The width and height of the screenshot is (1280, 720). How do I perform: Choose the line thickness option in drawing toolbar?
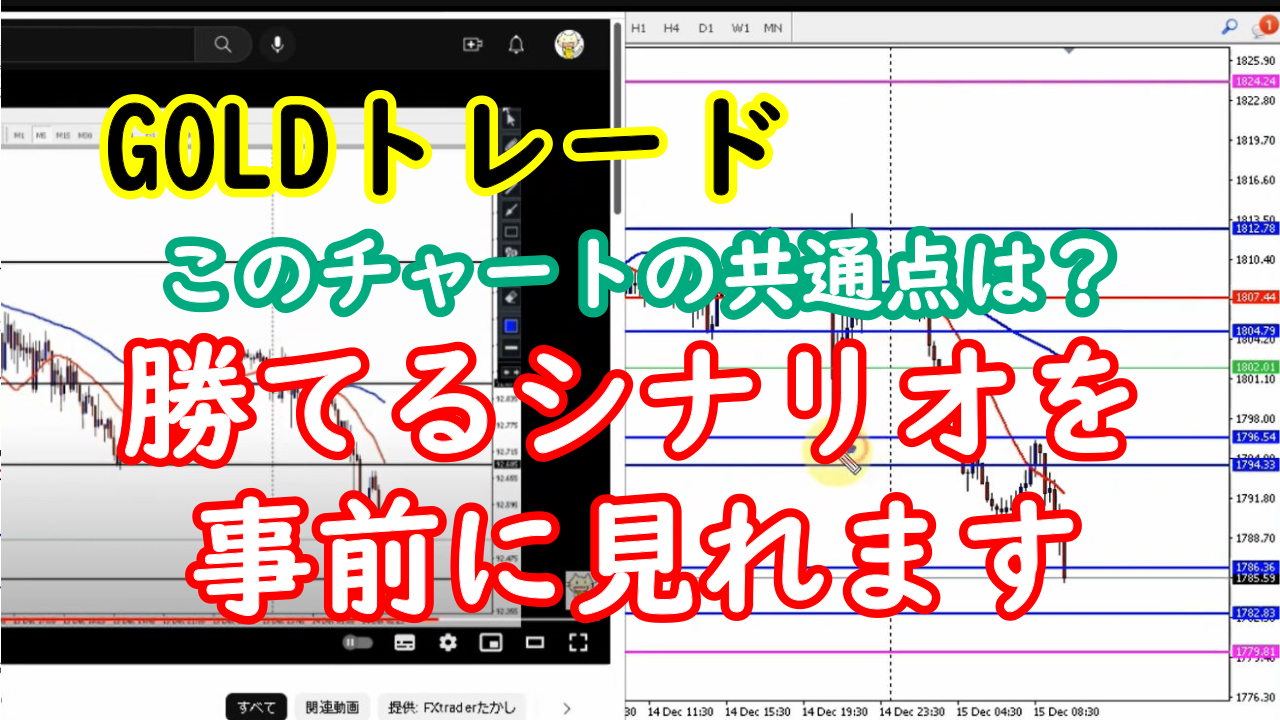pos(510,348)
